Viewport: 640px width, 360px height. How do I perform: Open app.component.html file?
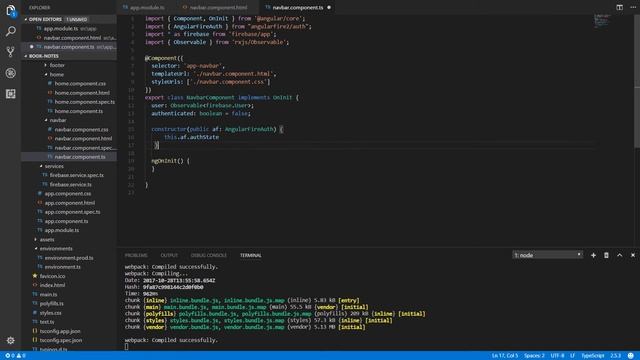point(69,203)
